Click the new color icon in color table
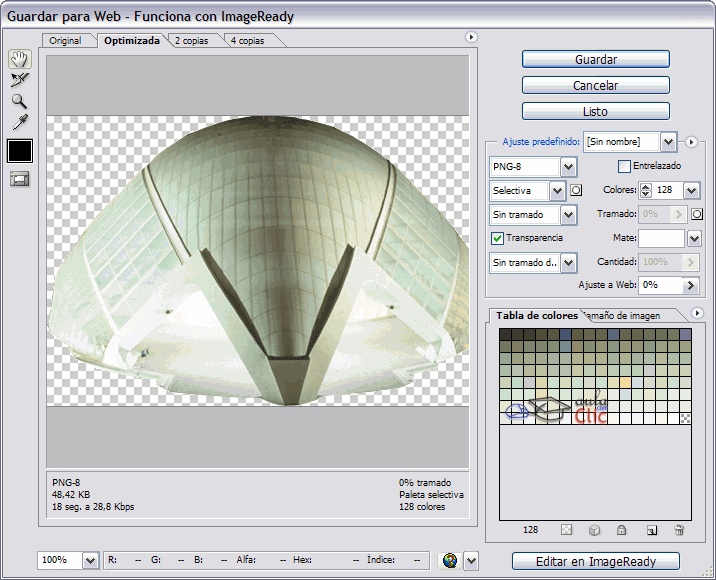 tap(651, 530)
